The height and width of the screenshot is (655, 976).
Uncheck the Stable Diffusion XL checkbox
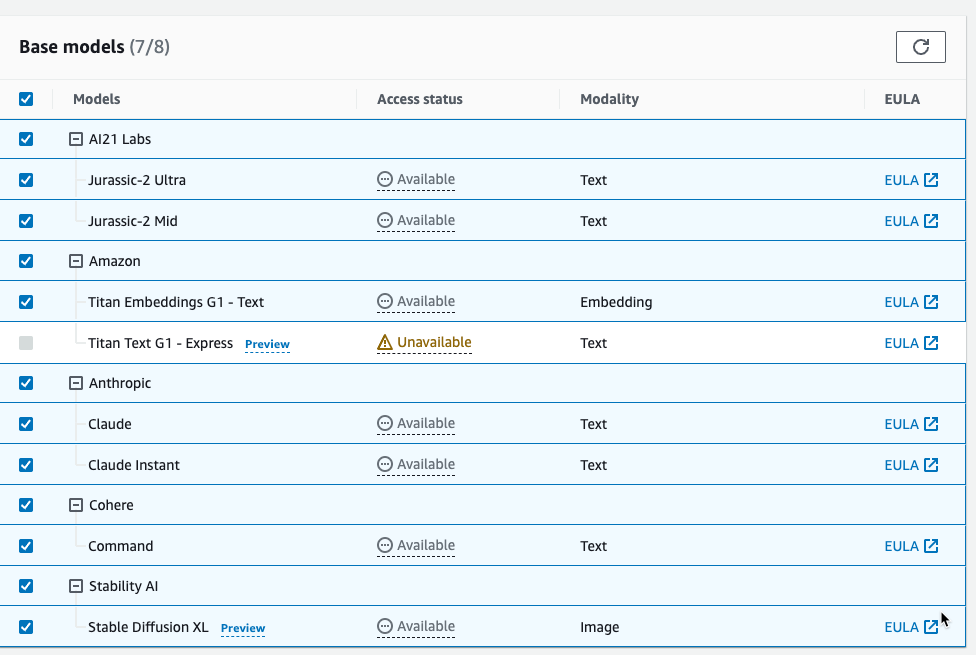tap(26, 627)
